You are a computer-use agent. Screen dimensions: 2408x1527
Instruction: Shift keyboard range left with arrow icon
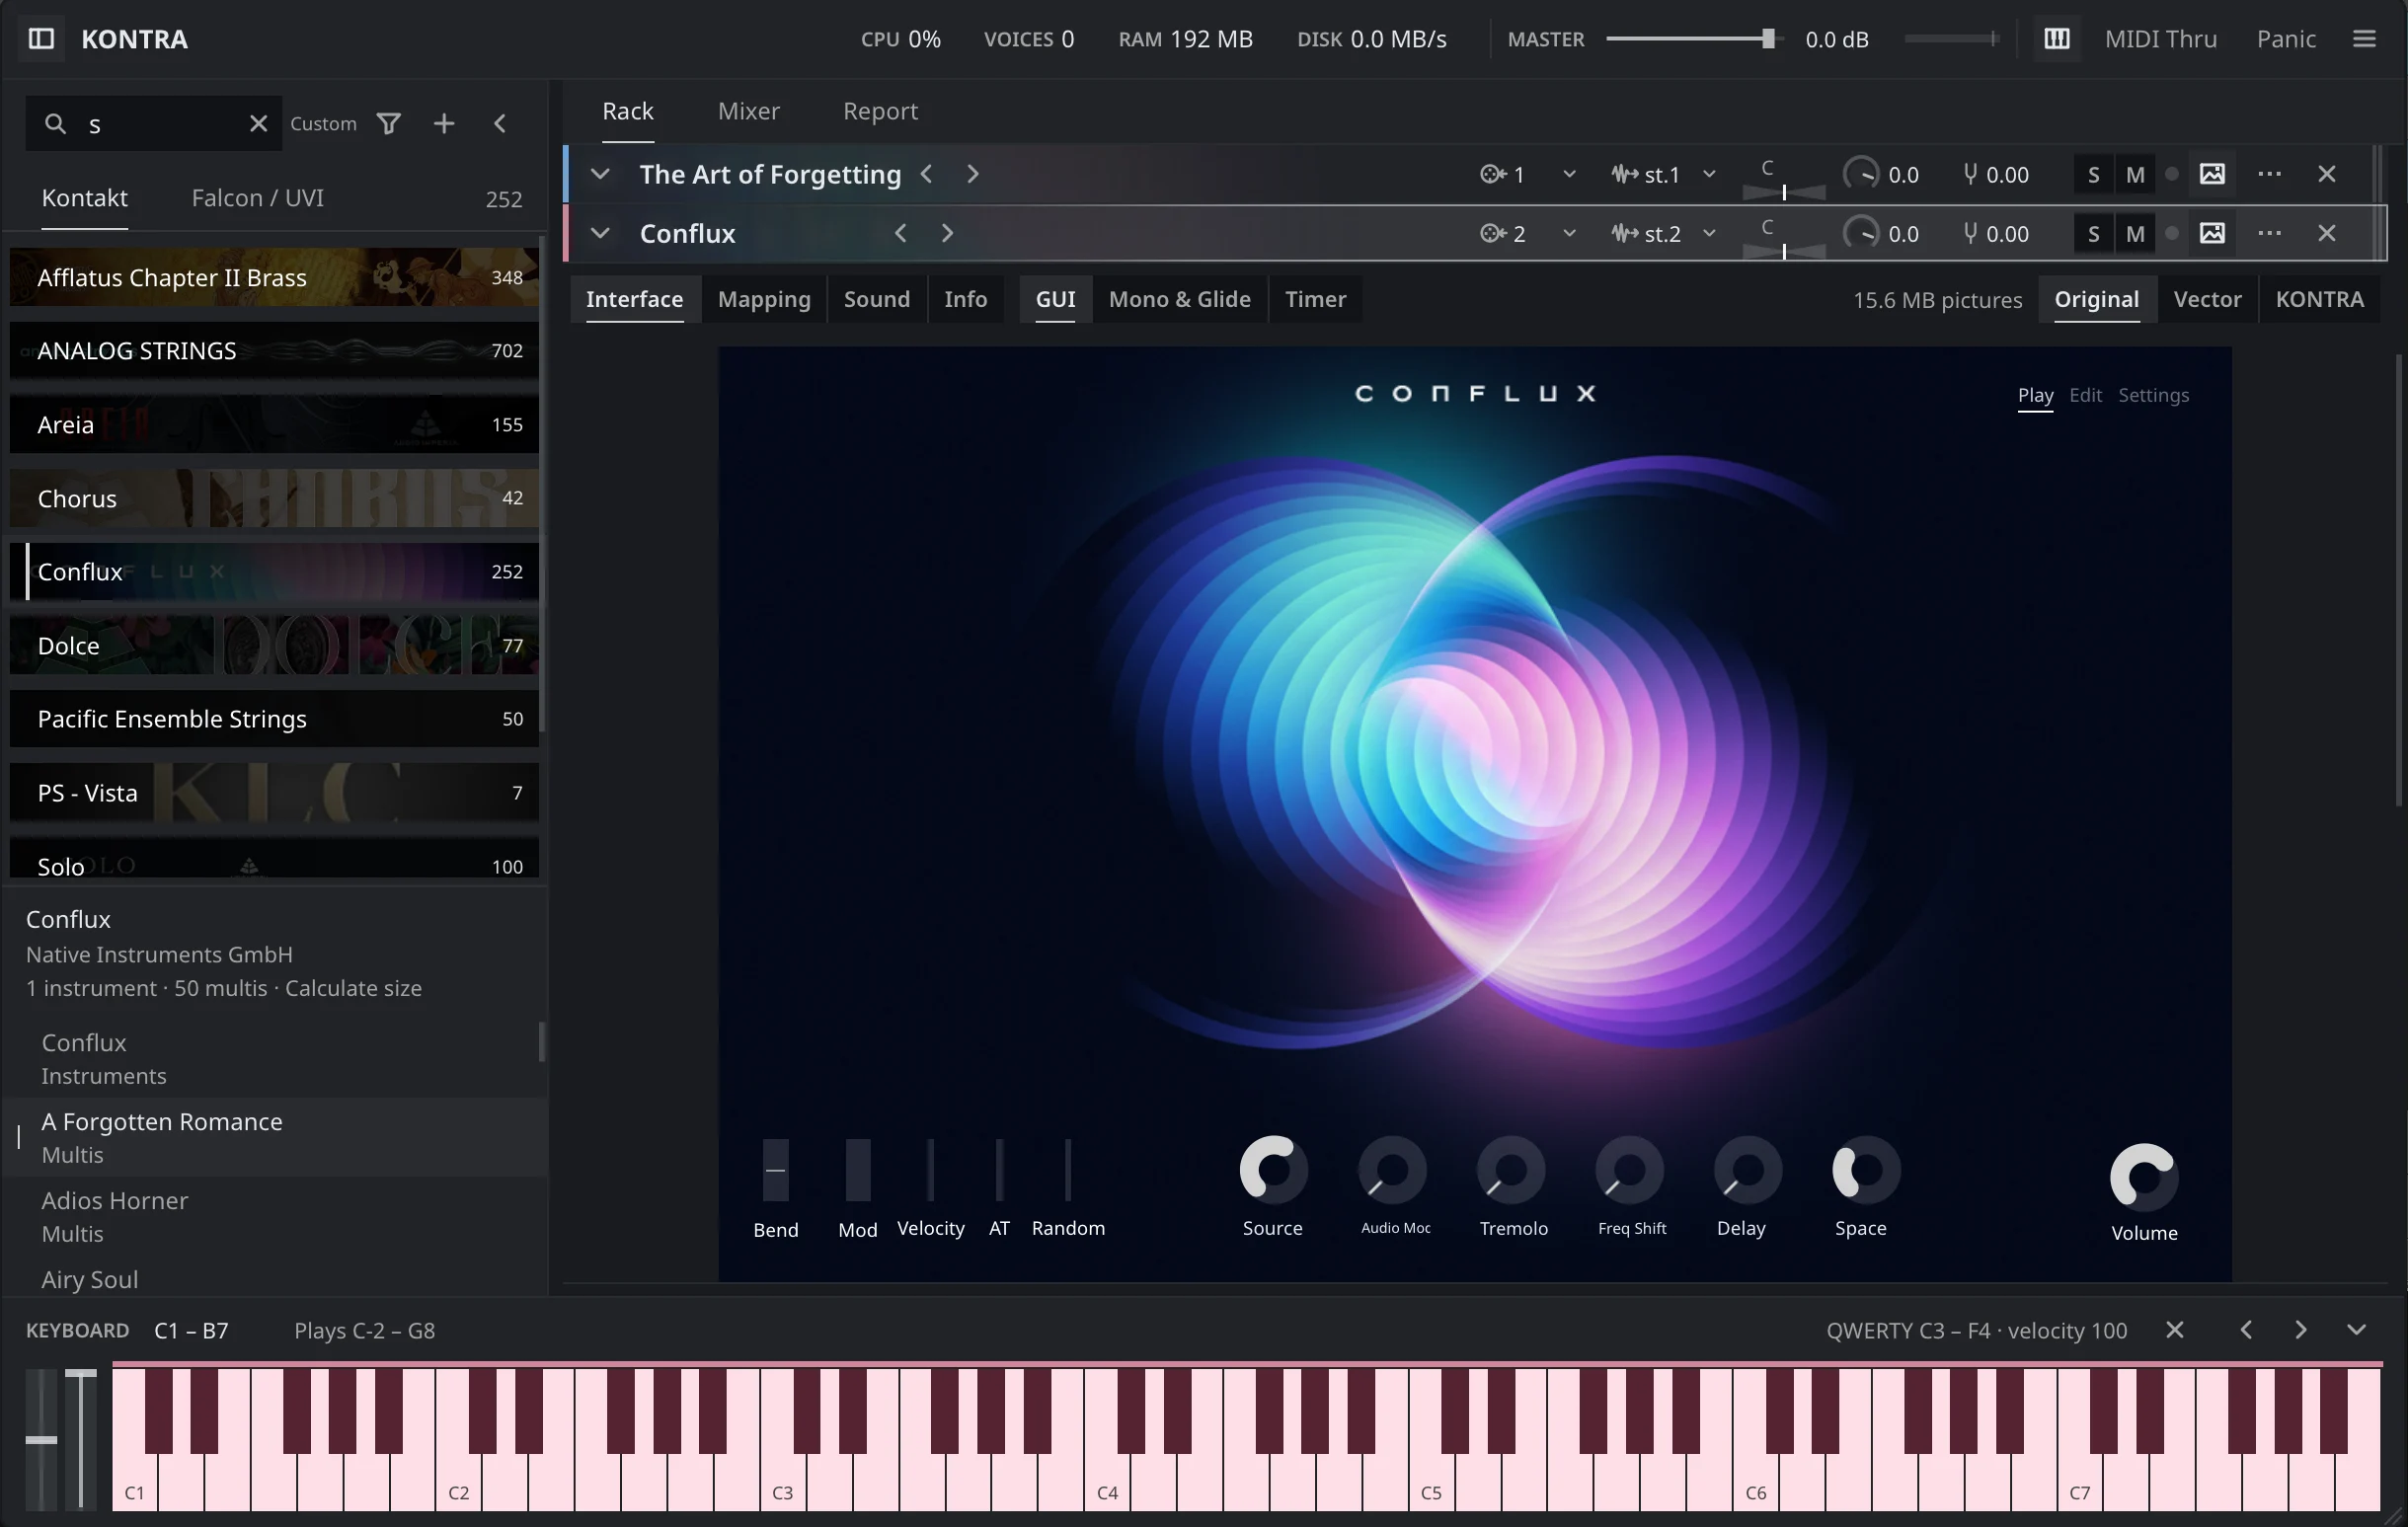point(2246,1330)
